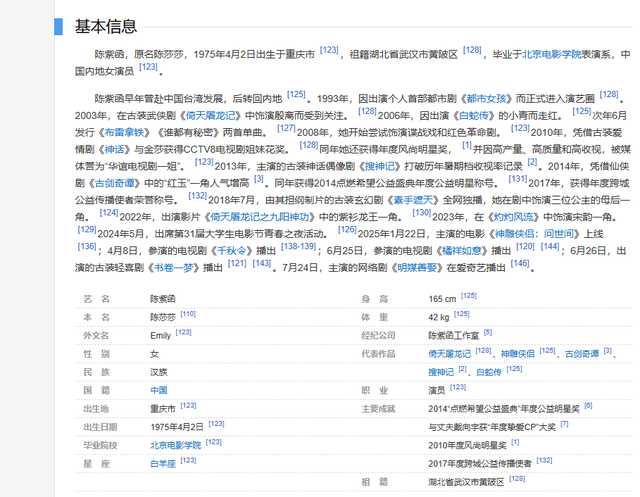This screenshot has width=640, height=497.
Task: Open citation [5] next to 陈紫函工作室
Action: click(487, 333)
